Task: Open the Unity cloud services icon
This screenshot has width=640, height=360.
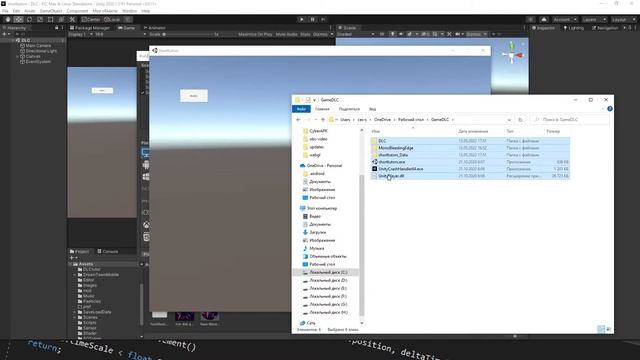Action: tap(544, 19)
